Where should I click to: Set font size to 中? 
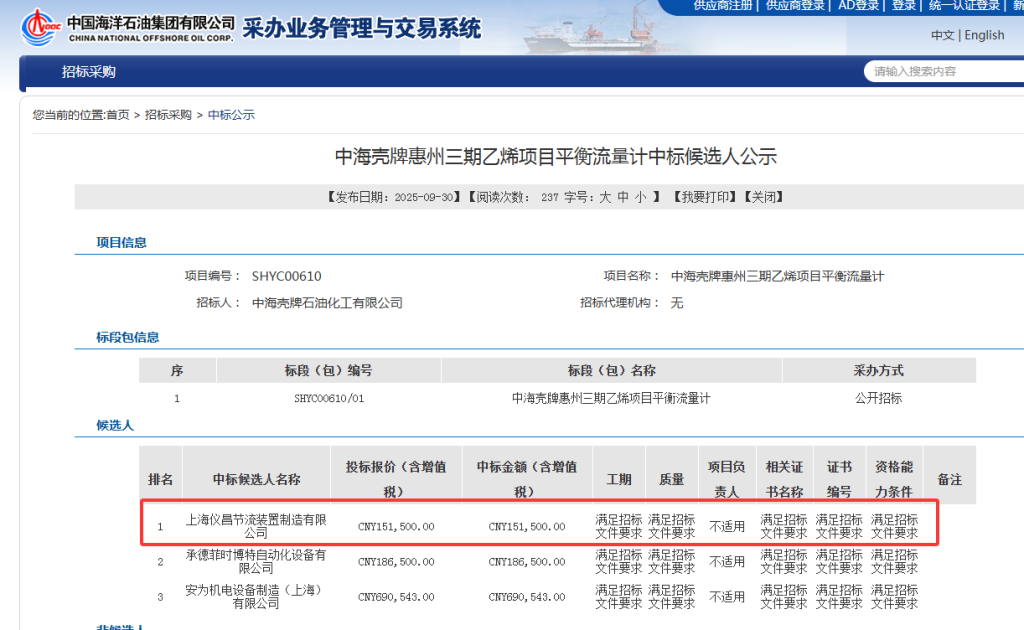(623, 197)
